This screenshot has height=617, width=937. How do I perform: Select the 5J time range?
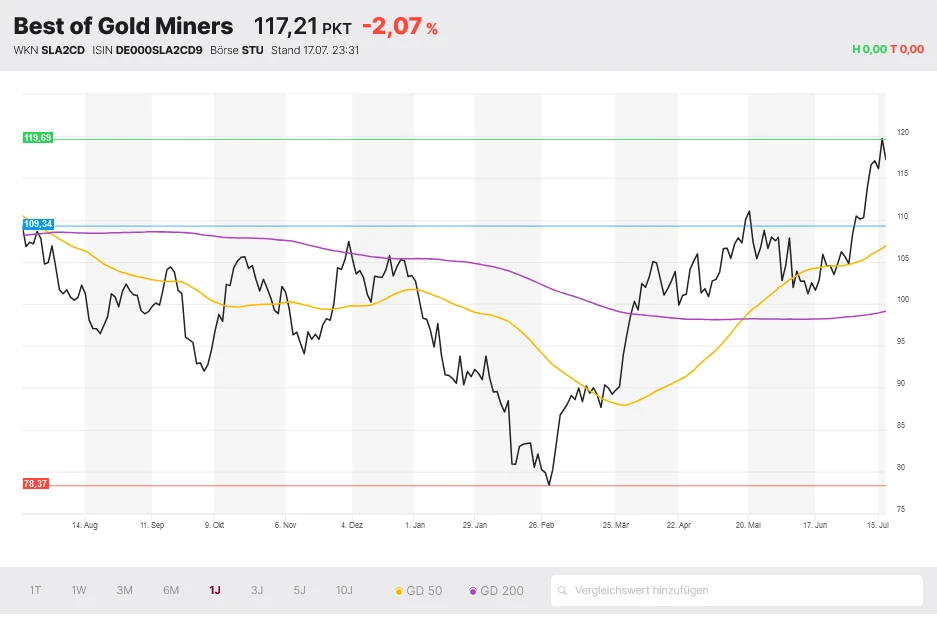[299, 590]
